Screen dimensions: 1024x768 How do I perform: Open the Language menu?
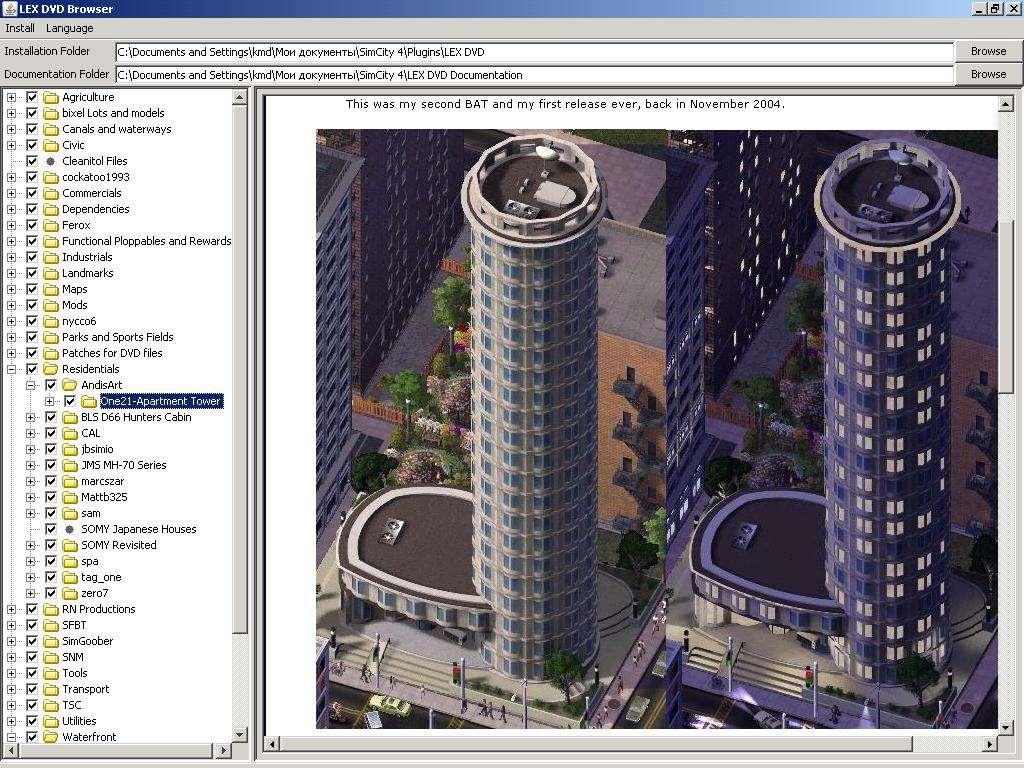[x=69, y=28]
